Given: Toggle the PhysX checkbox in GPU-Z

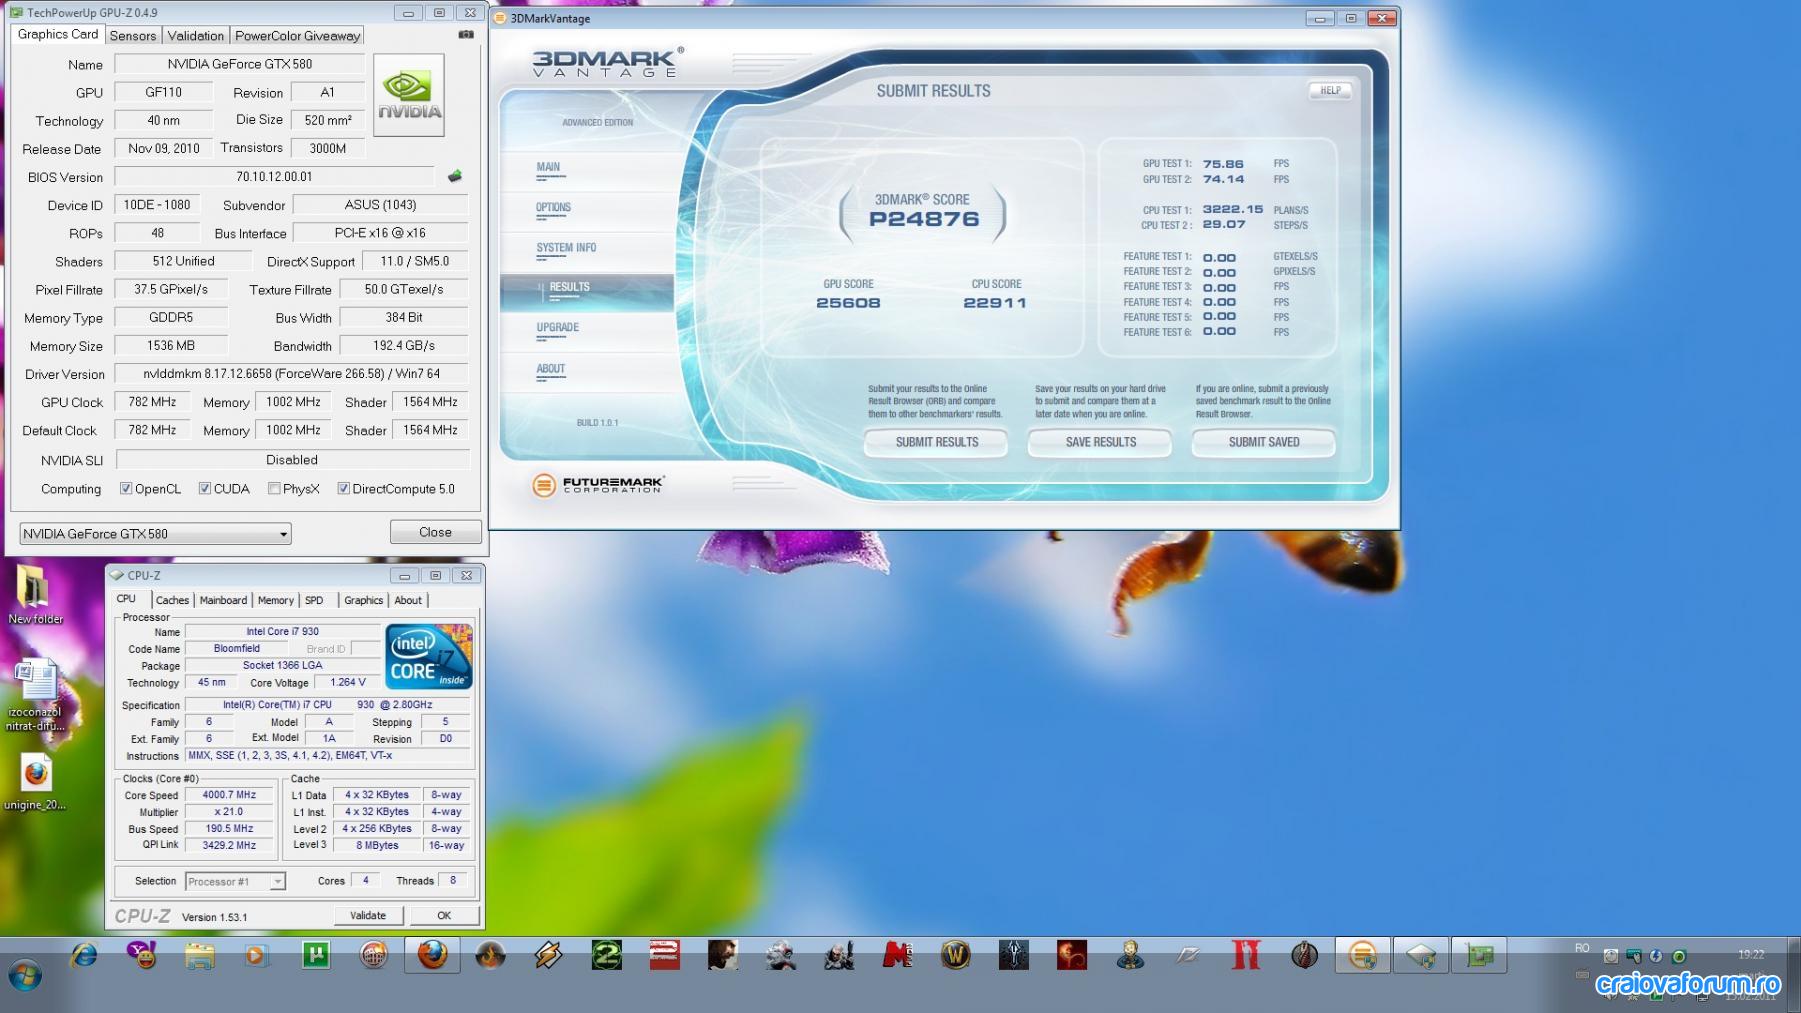Looking at the screenshot, I should 274,489.
